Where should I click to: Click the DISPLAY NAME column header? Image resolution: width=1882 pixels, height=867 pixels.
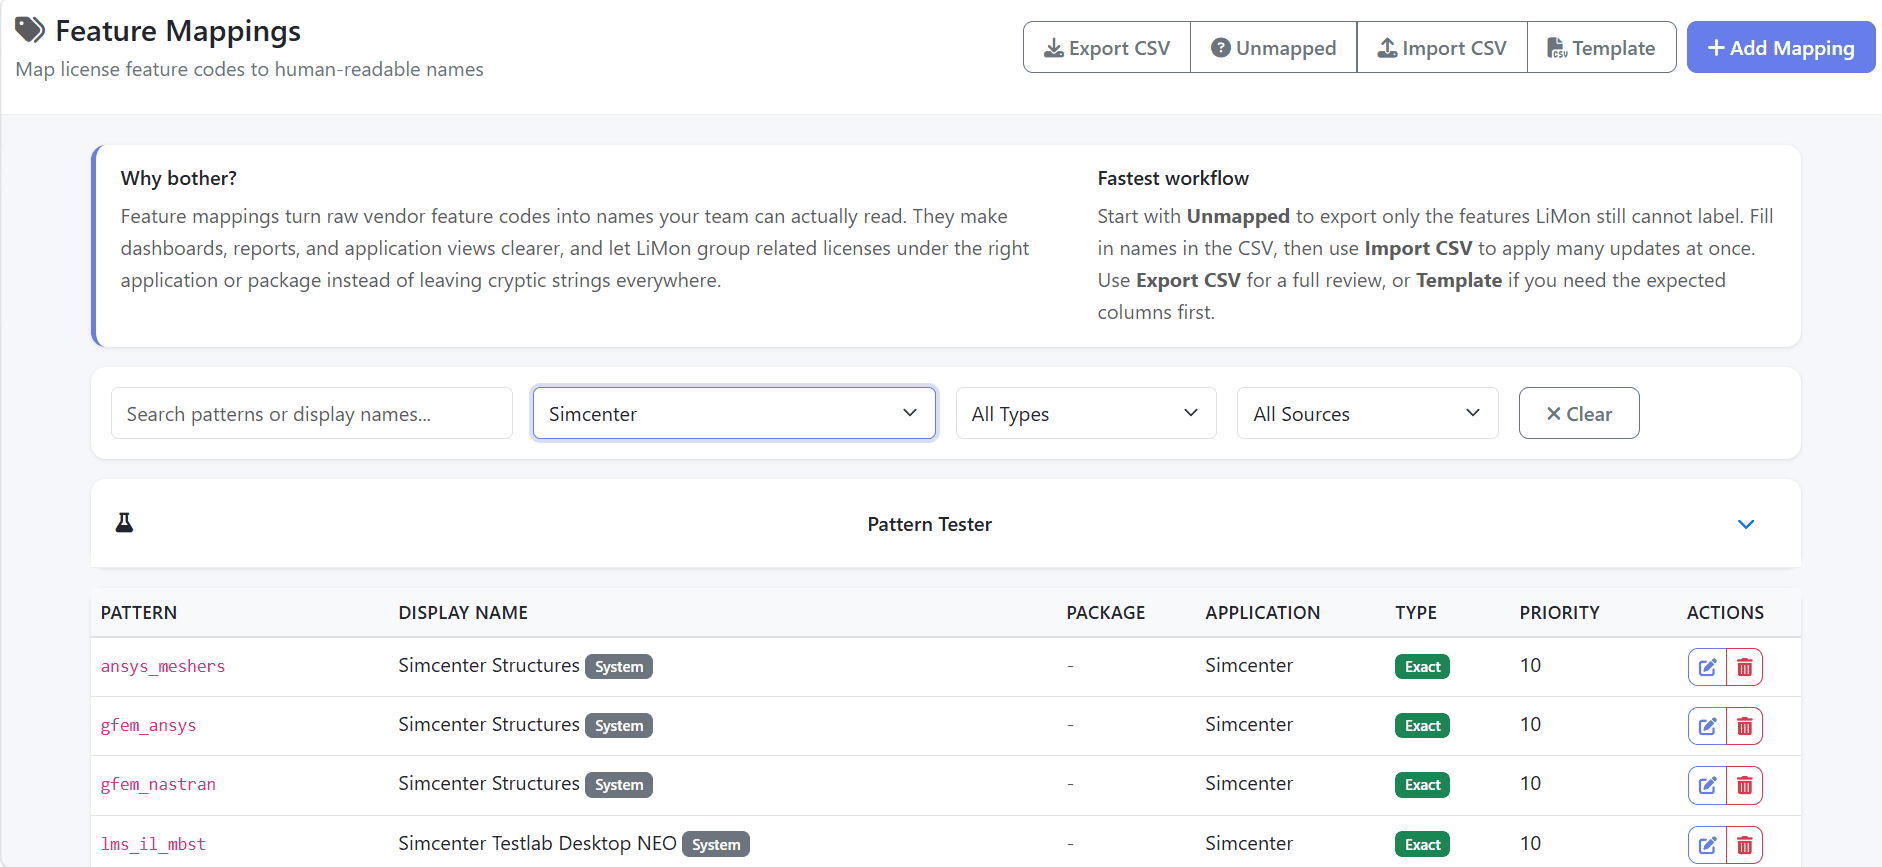[463, 612]
